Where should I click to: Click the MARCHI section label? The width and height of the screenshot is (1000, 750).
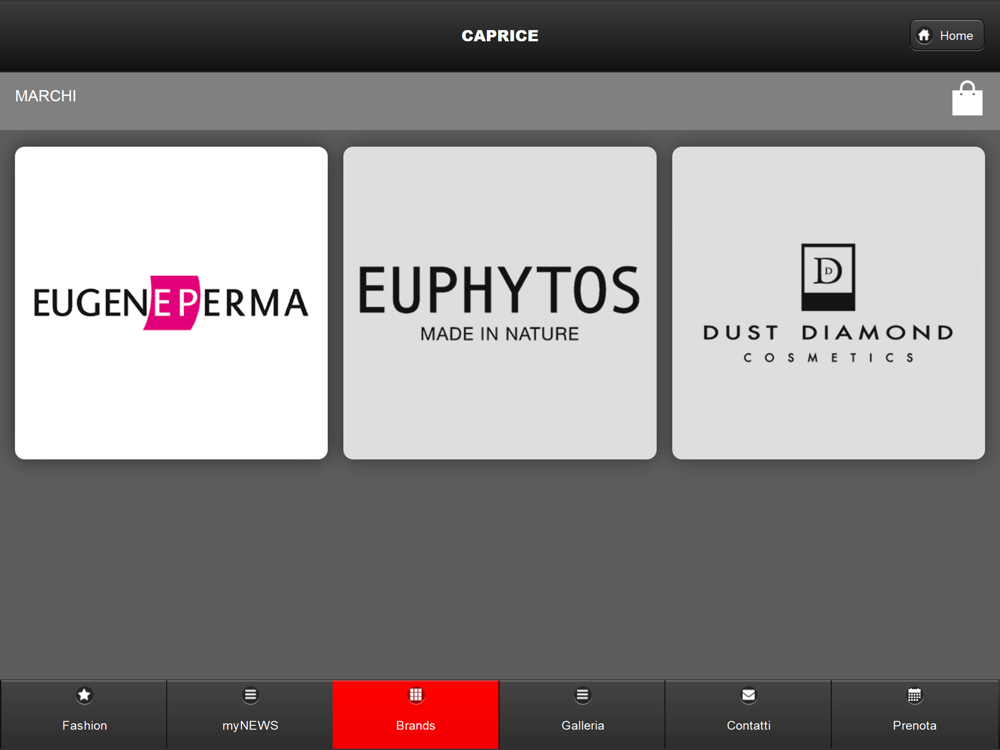click(x=45, y=96)
